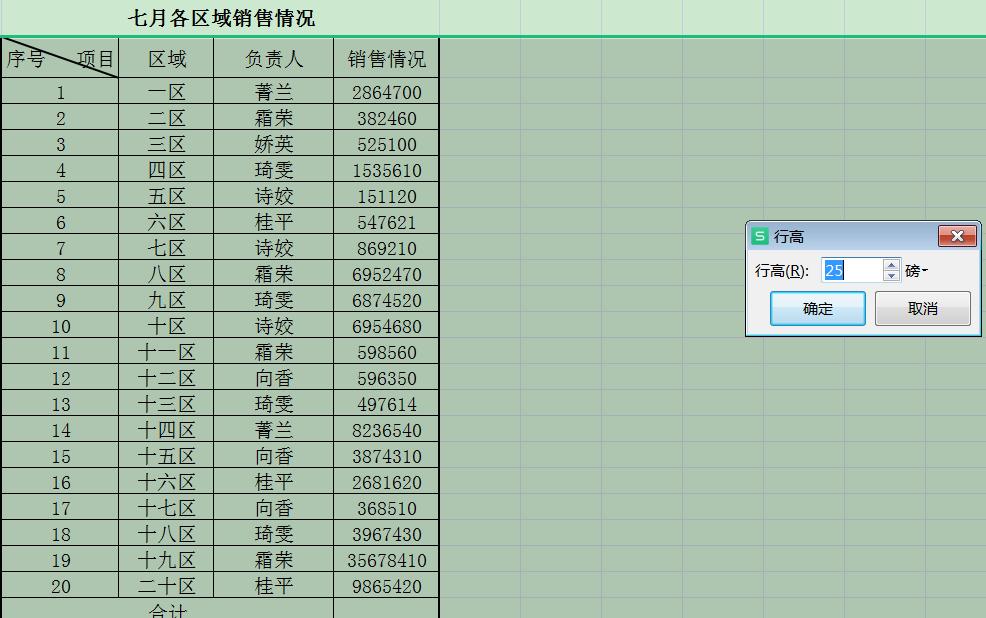Select the 桂平 cell in the final row

coord(274,586)
